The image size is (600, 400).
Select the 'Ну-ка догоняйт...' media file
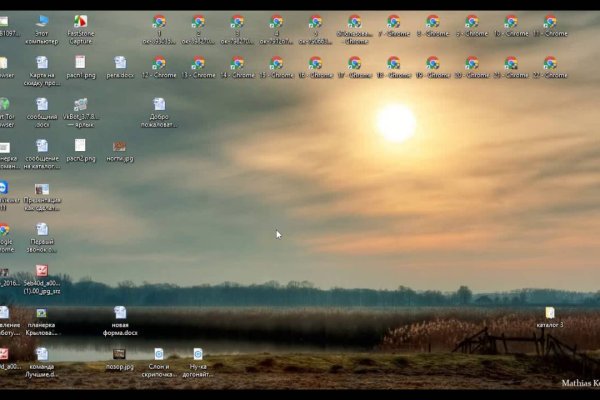[x=198, y=354]
